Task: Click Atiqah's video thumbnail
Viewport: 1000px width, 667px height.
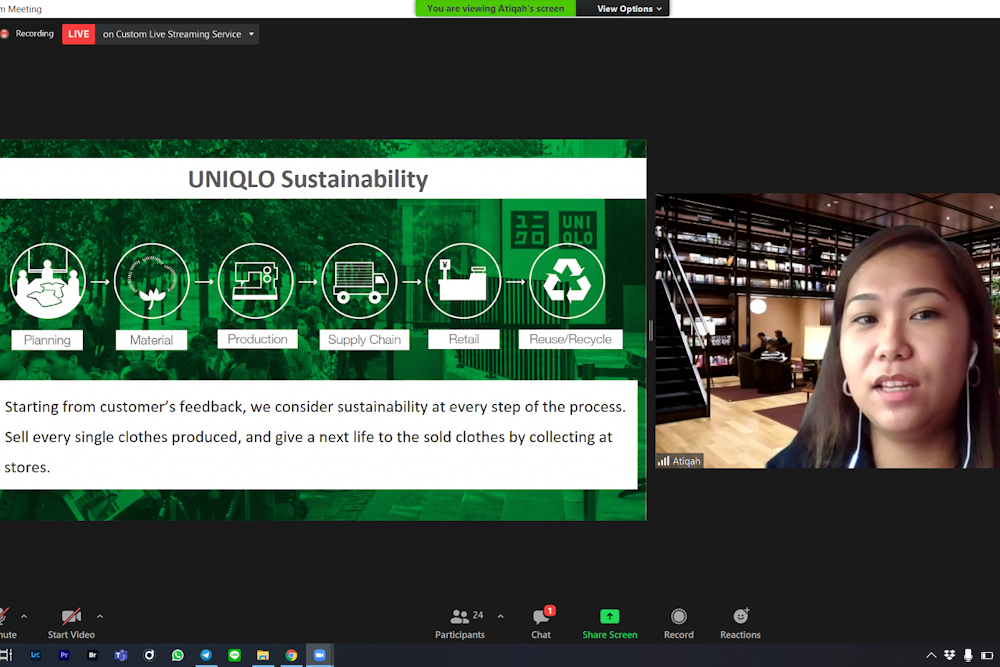Action: tap(827, 331)
